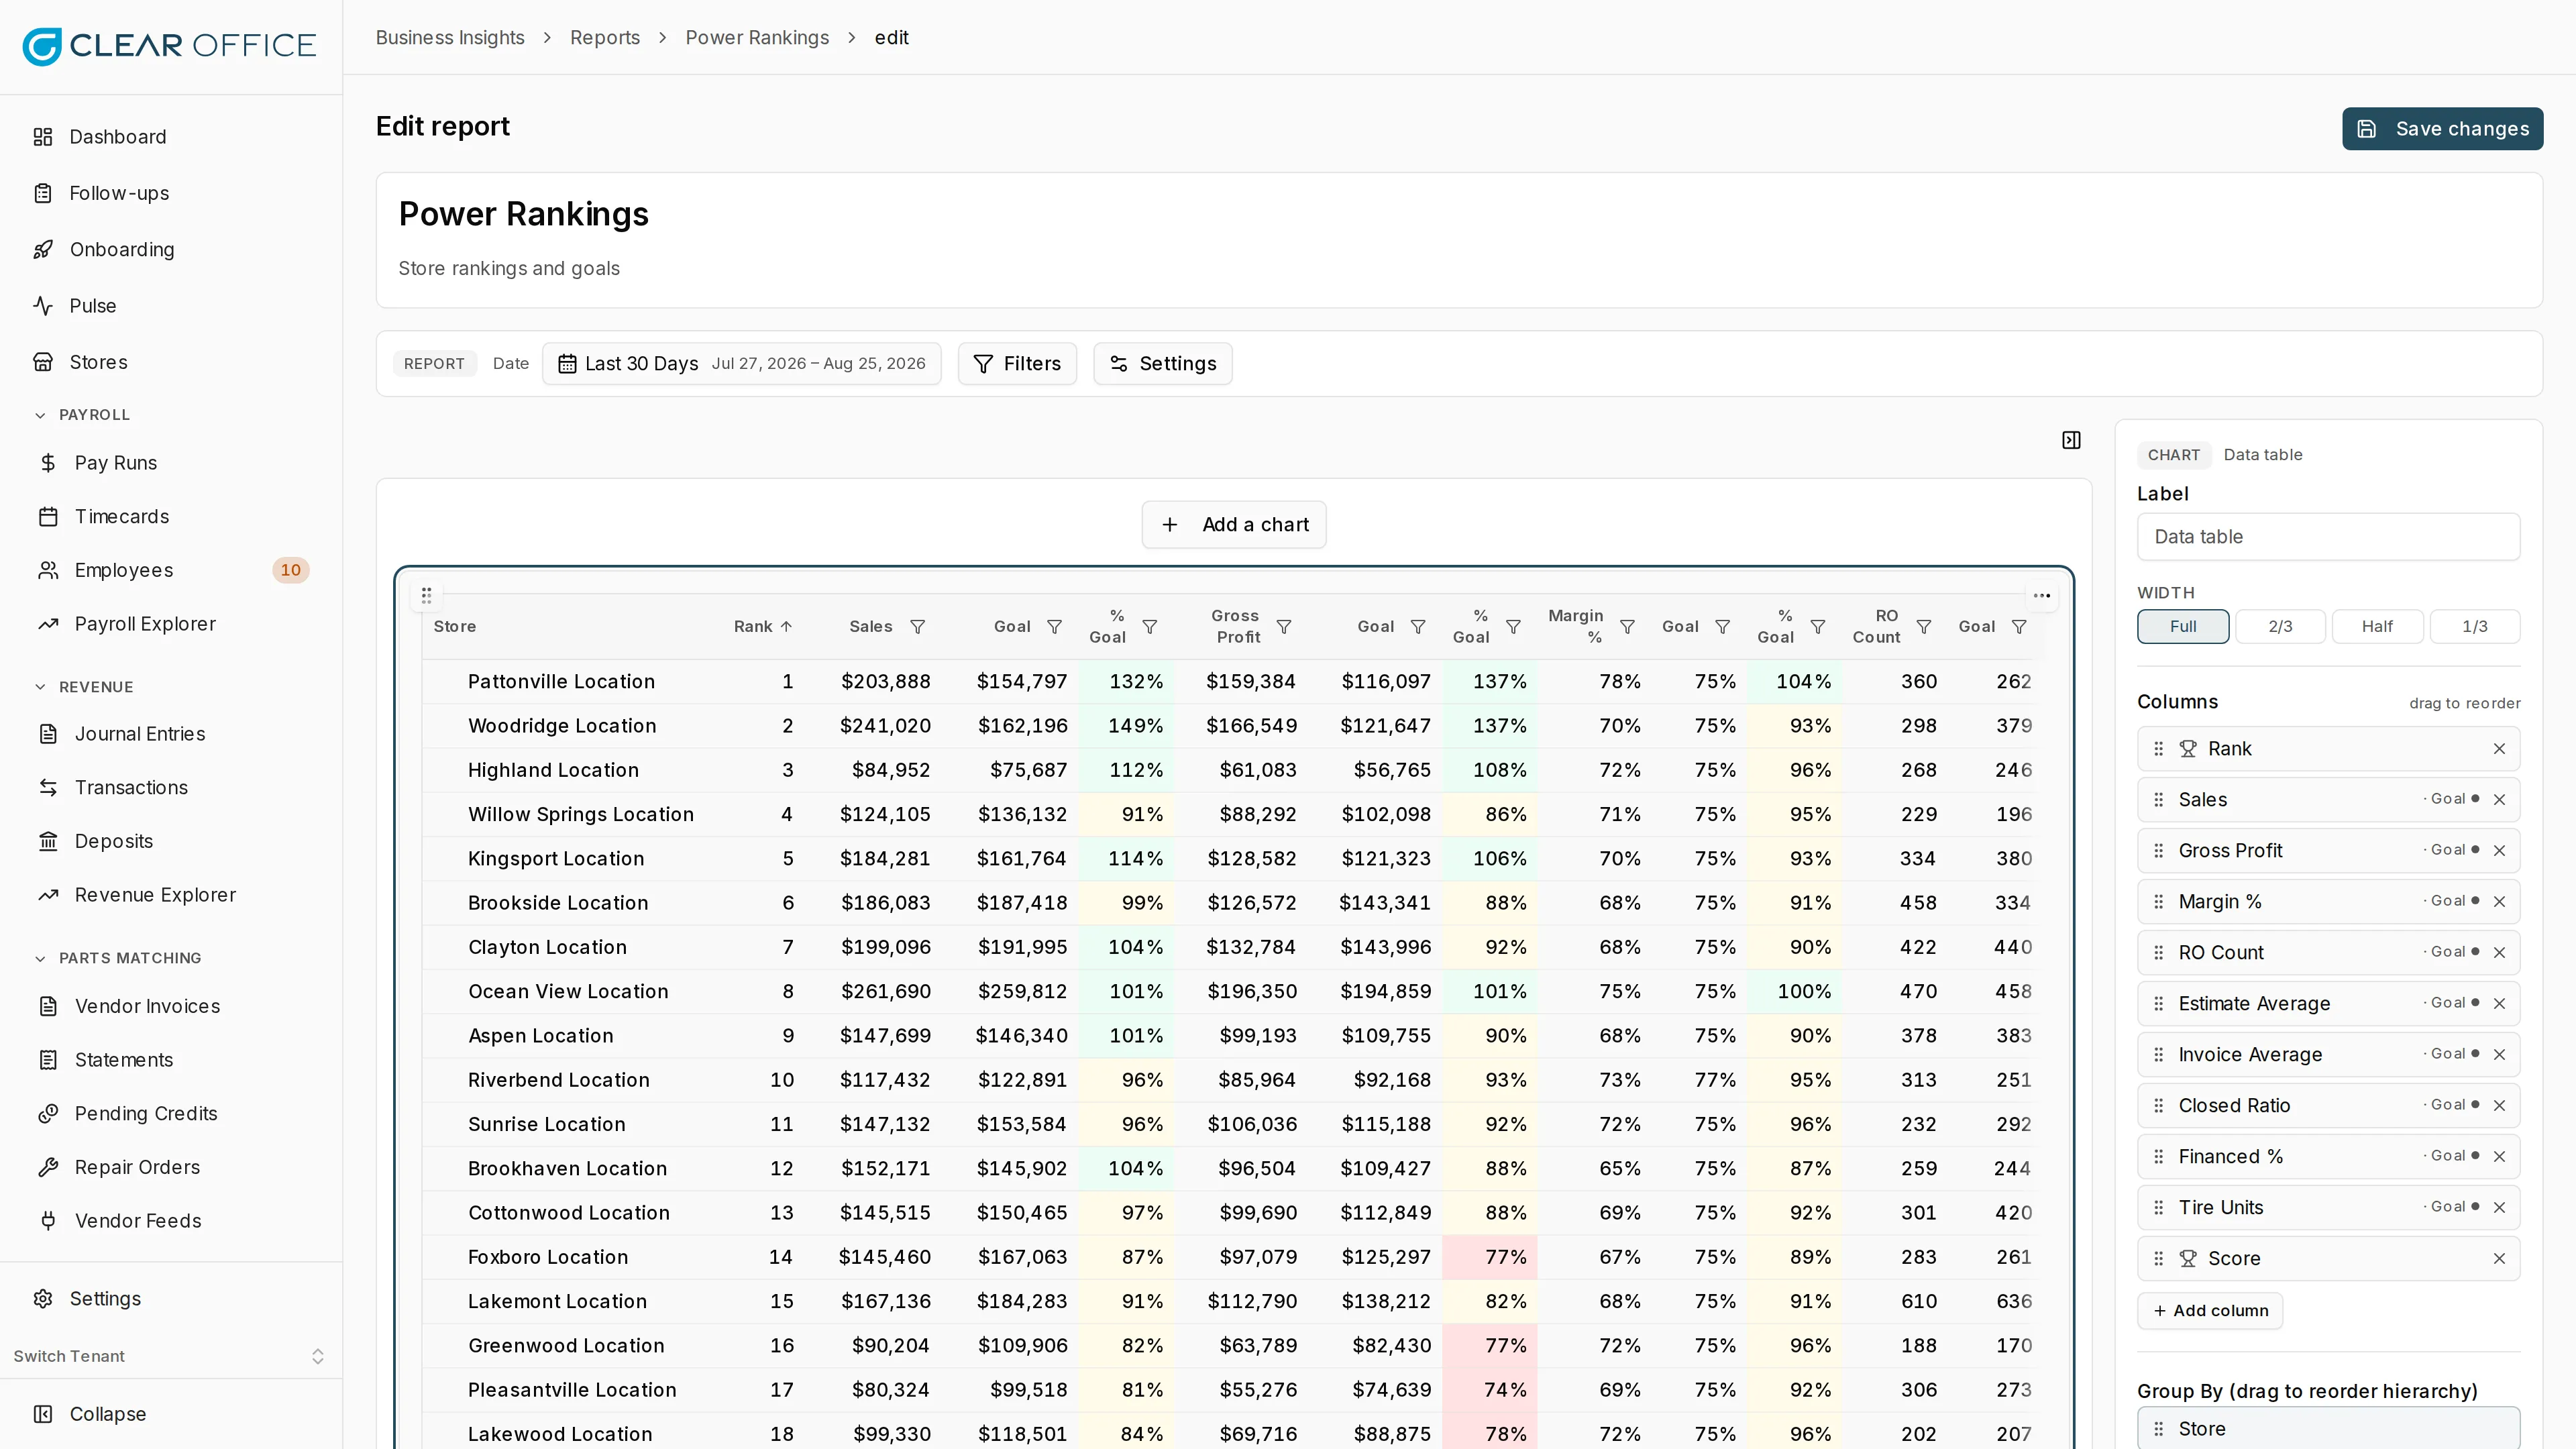Filter the Gross Profit column
The height and width of the screenshot is (1449, 2576).
coord(1284,627)
